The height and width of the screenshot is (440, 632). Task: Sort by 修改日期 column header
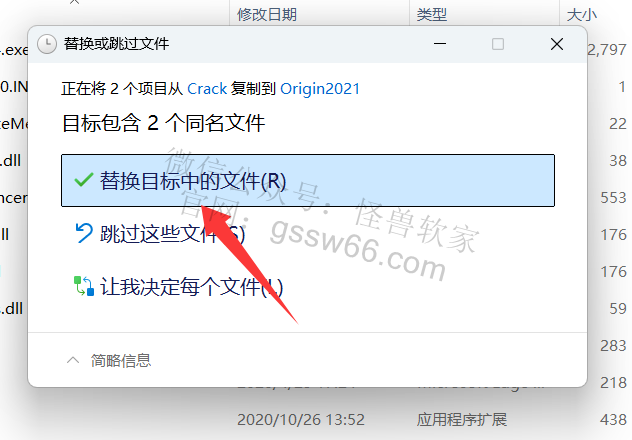267,15
